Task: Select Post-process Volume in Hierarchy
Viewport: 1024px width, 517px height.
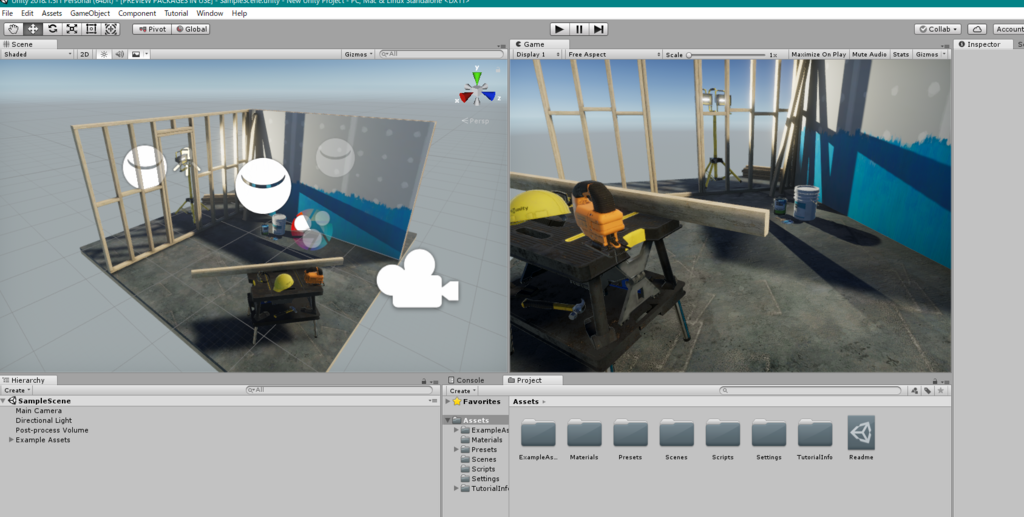Action: pos(52,430)
